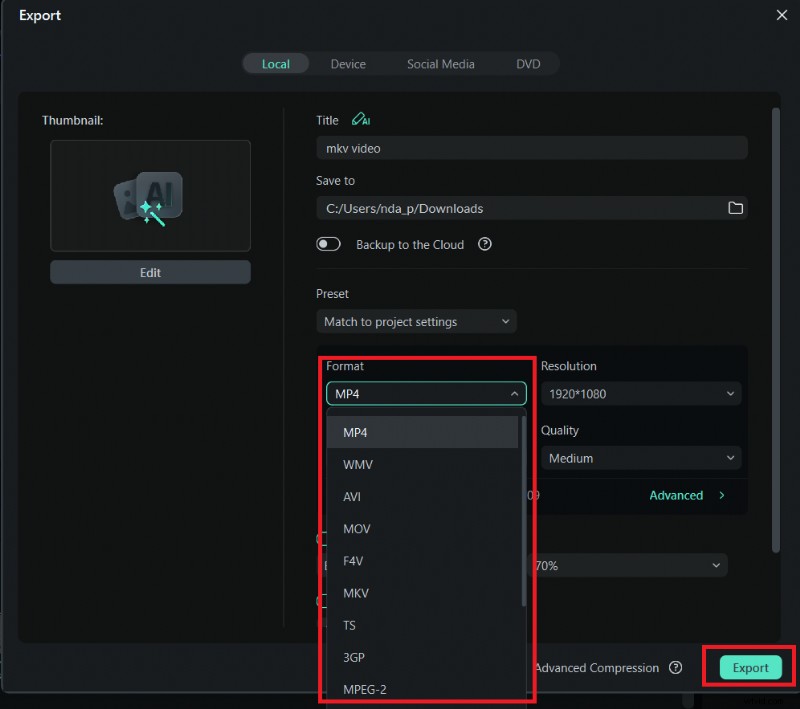The width and height of the screenshot is (800, 709).
Task: Switch to the Device tab
Action: 348,63
